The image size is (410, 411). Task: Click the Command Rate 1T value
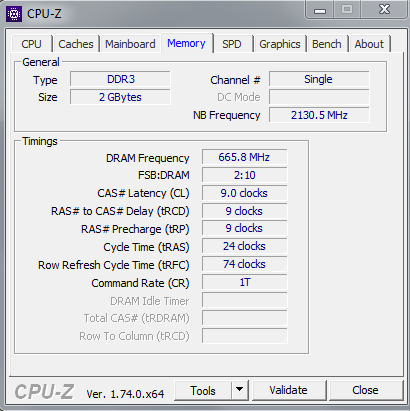[244, 282]
